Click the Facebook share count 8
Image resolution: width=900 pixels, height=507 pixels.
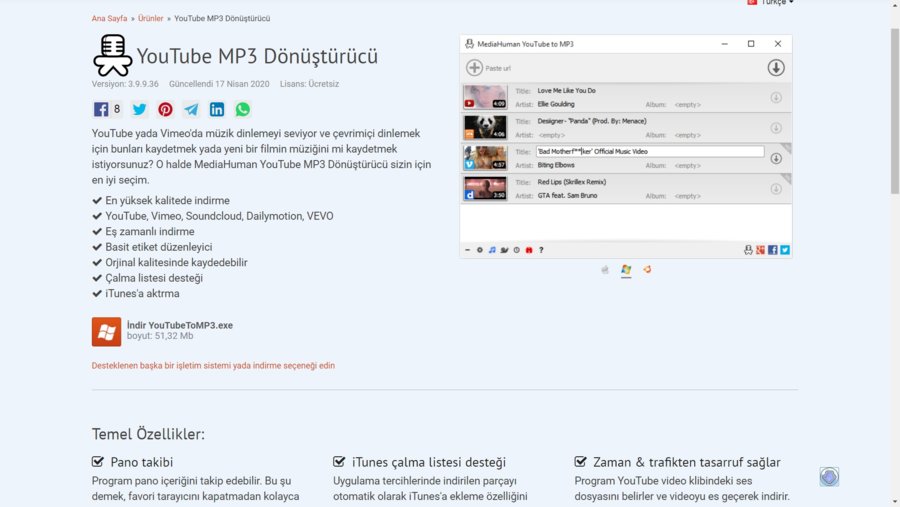click(x=117, y=109)
